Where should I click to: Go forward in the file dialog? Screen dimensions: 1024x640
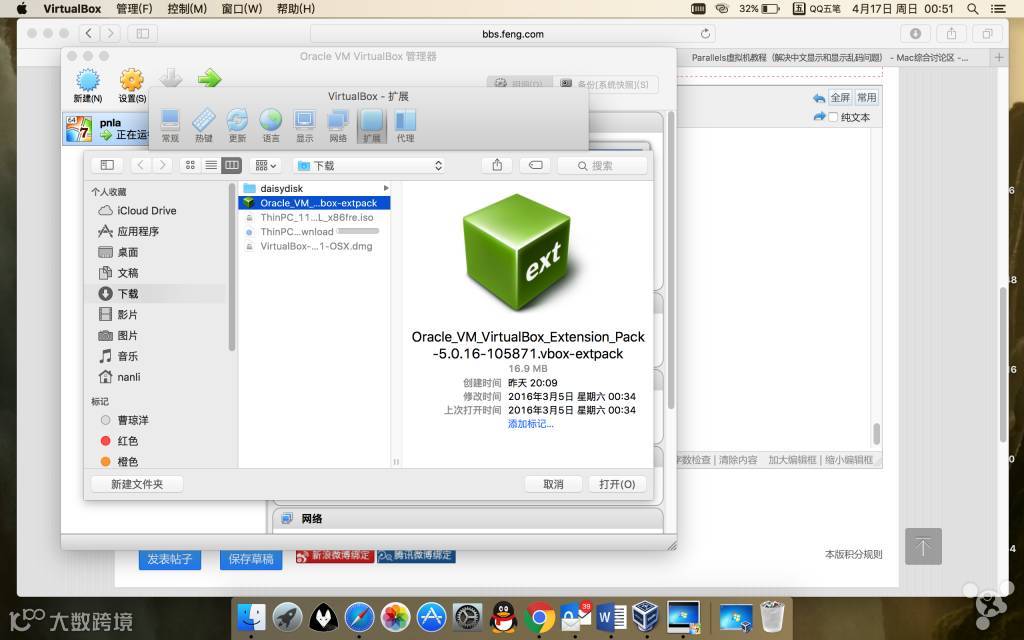(x=162, y=165)
